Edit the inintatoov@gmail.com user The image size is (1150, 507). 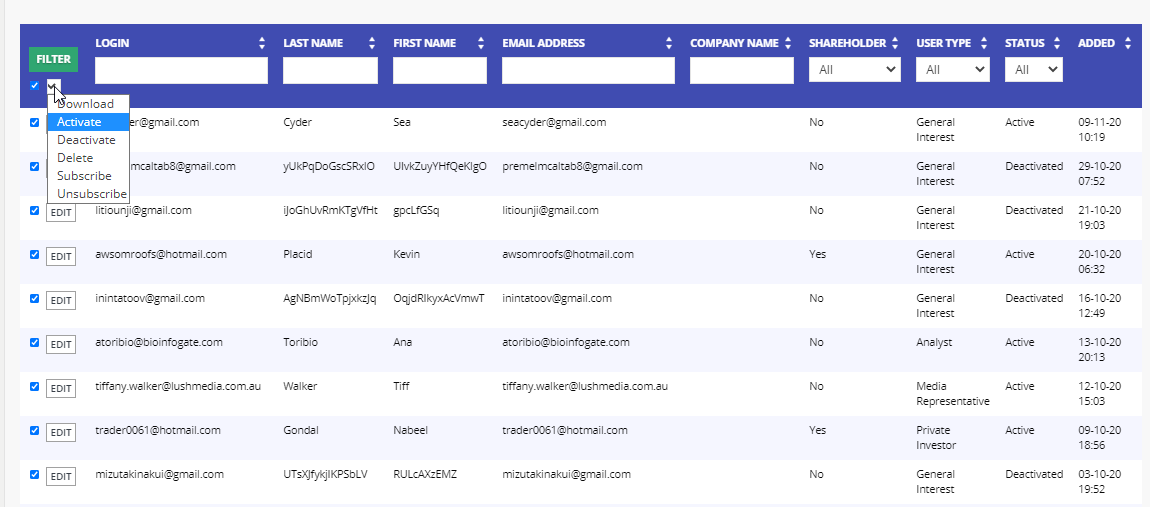tap(61, 301)
